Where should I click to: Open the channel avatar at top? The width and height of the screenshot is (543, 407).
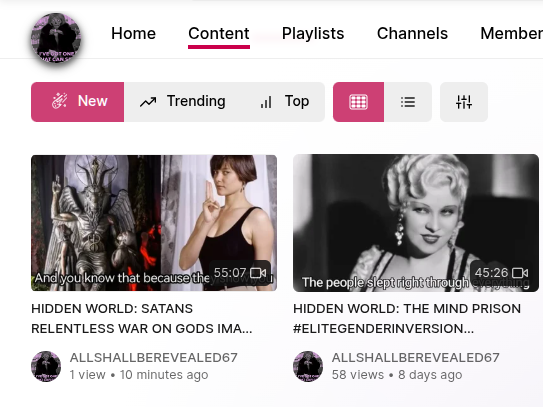click(x=56, y=38)
